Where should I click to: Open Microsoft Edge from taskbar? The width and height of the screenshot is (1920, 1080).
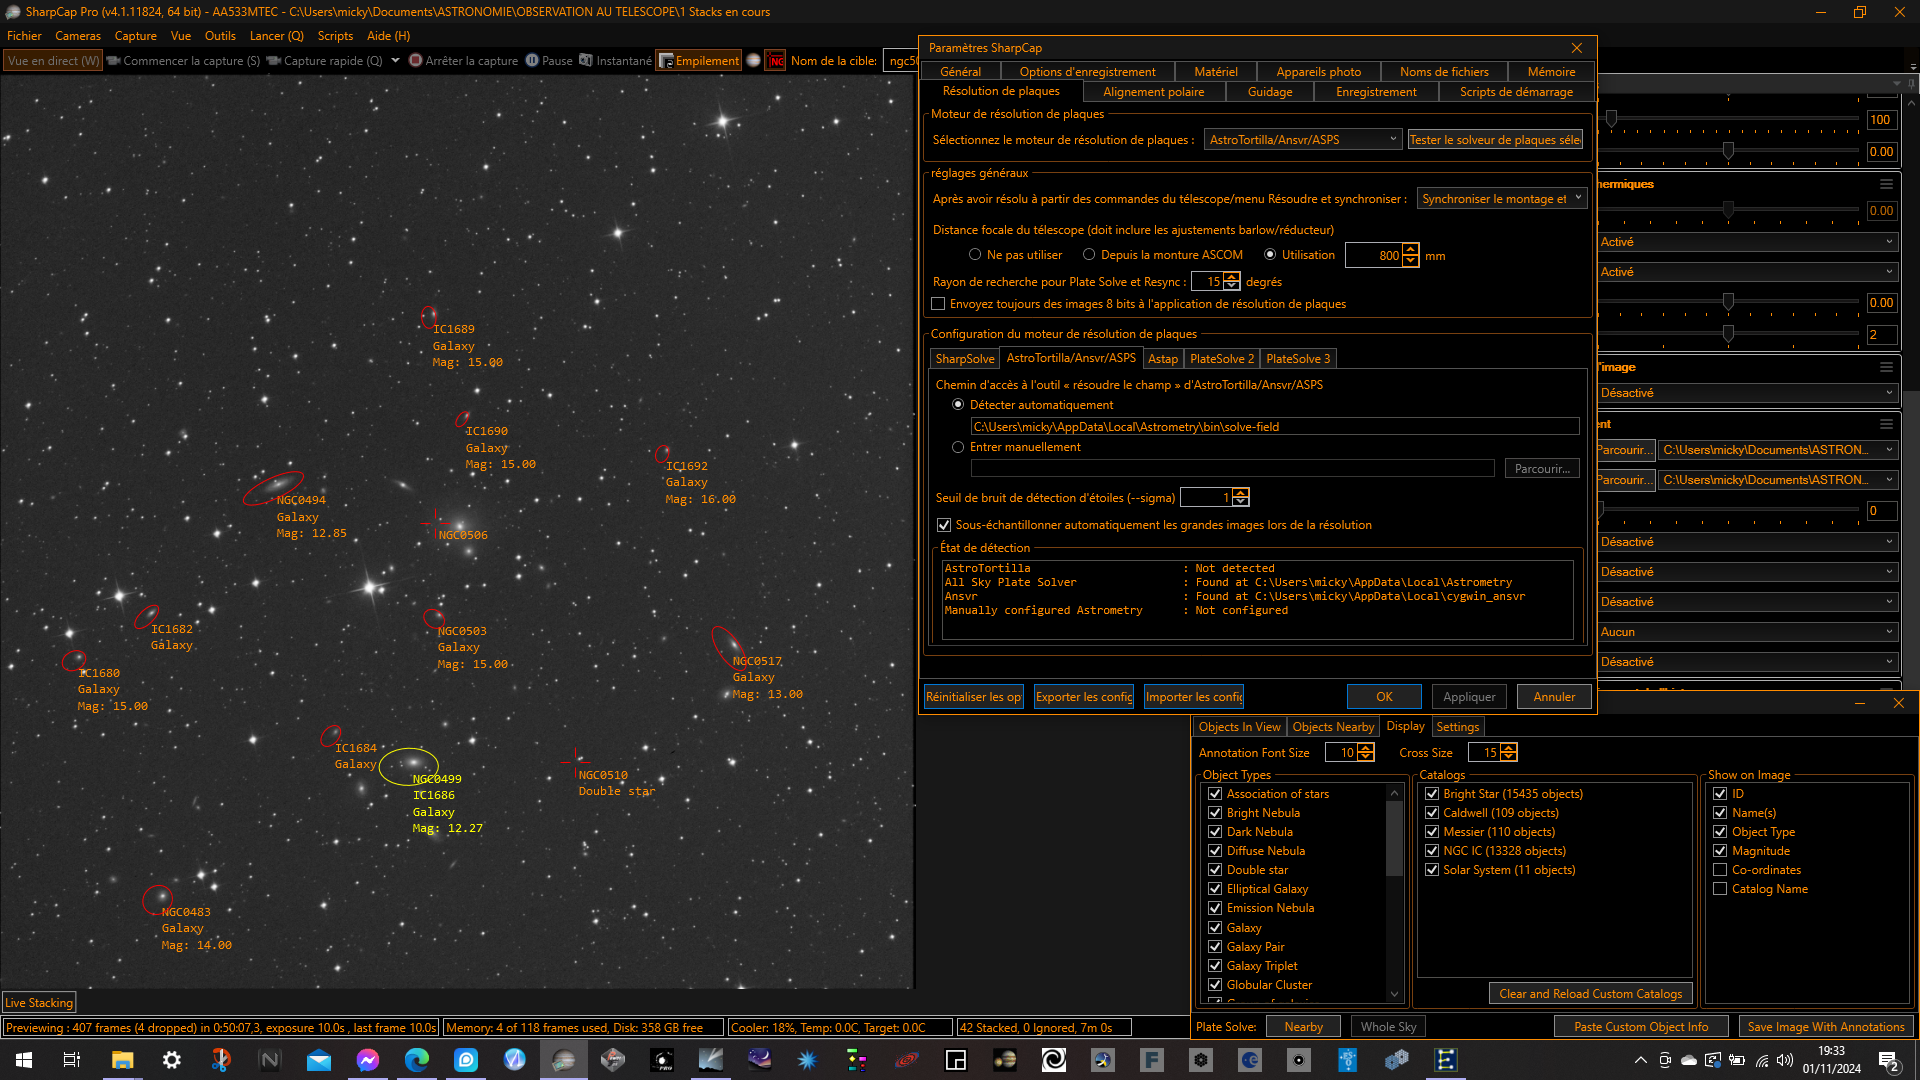[x=417, y=1060]
